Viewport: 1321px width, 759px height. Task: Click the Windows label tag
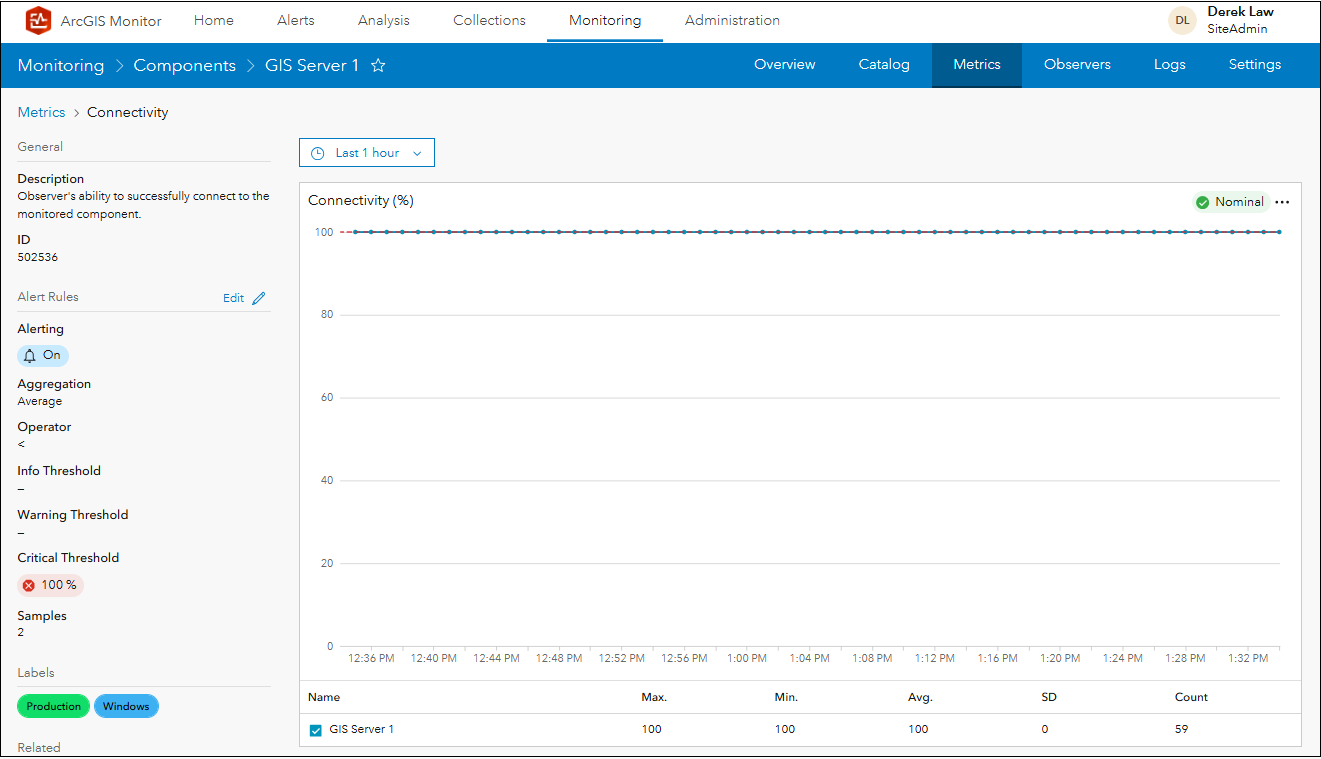[126, 707]
